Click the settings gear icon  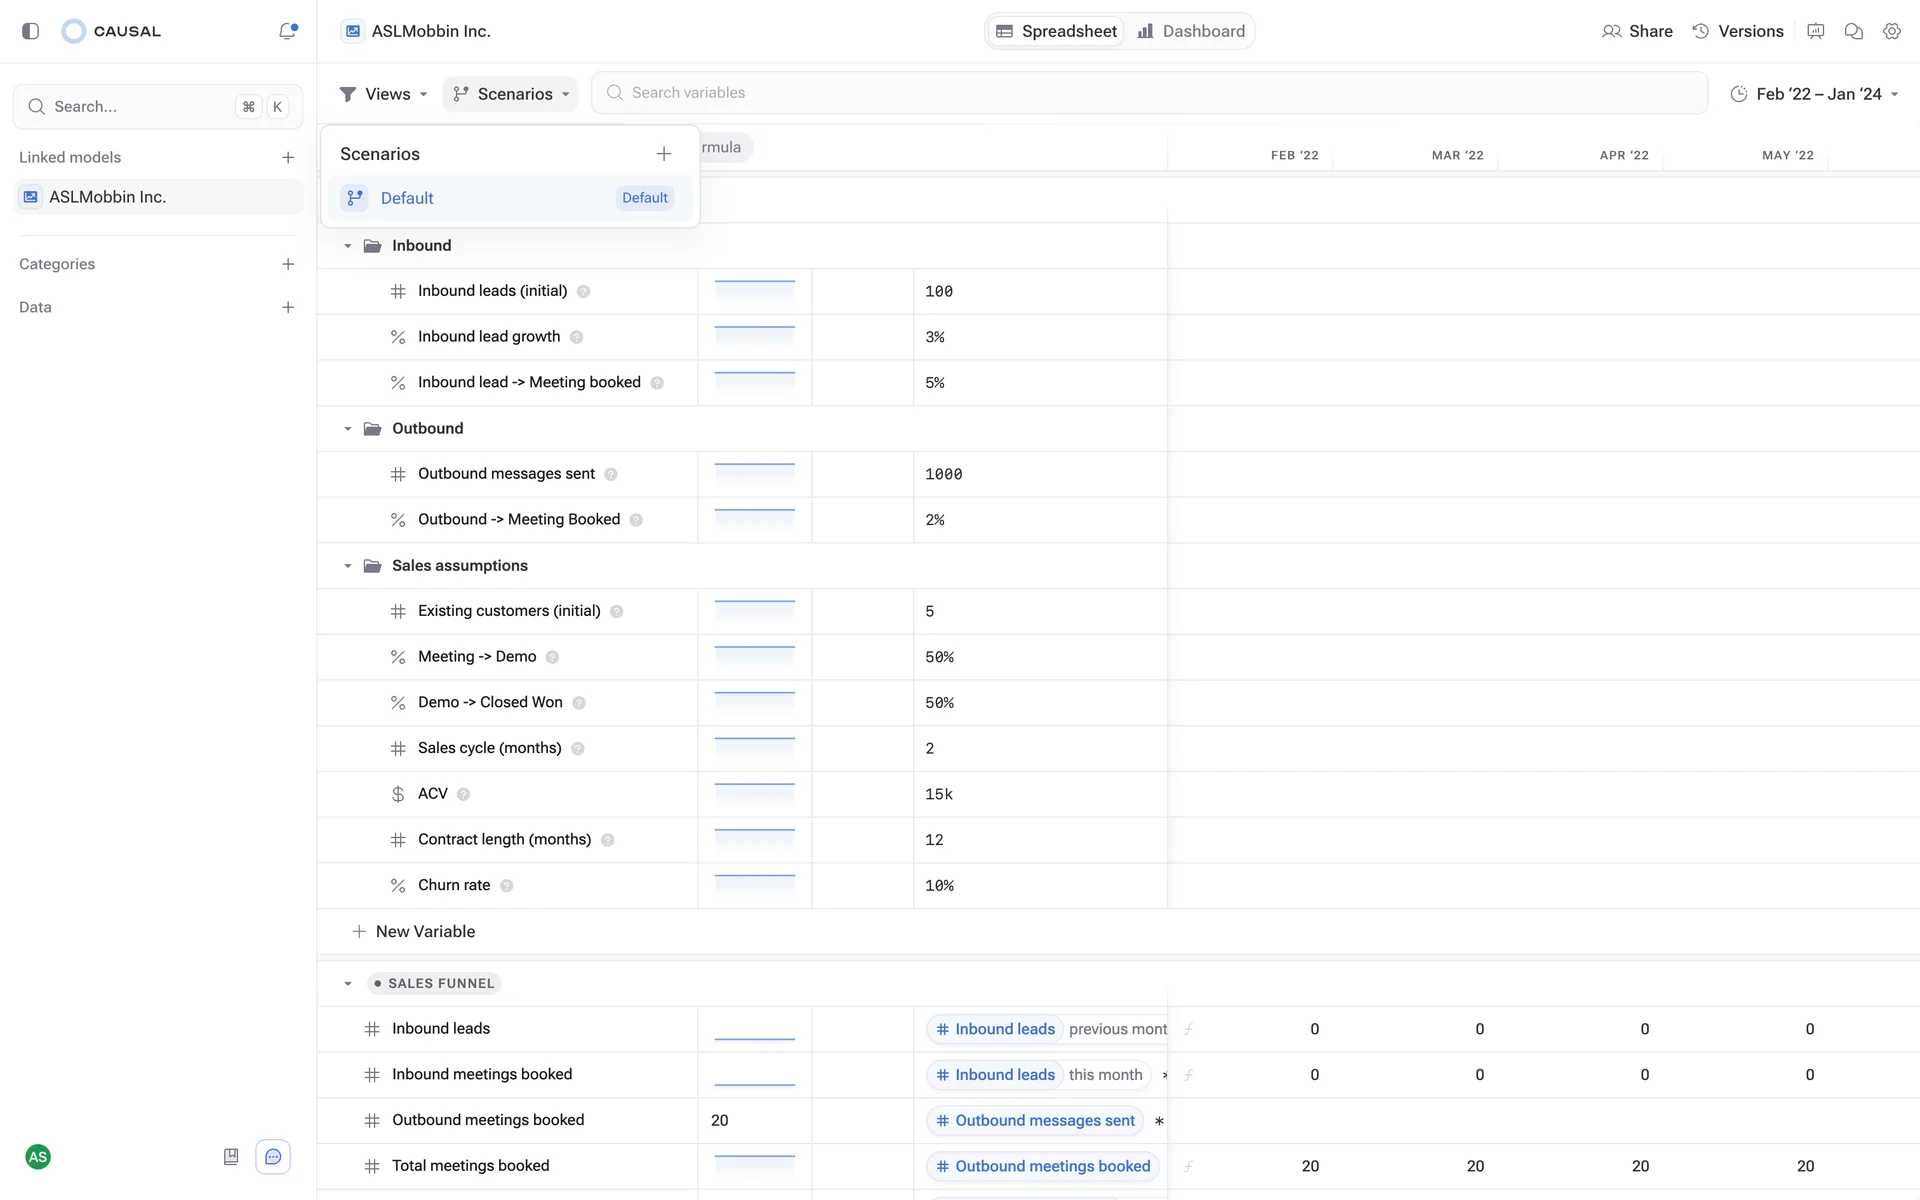[1891, 31]
